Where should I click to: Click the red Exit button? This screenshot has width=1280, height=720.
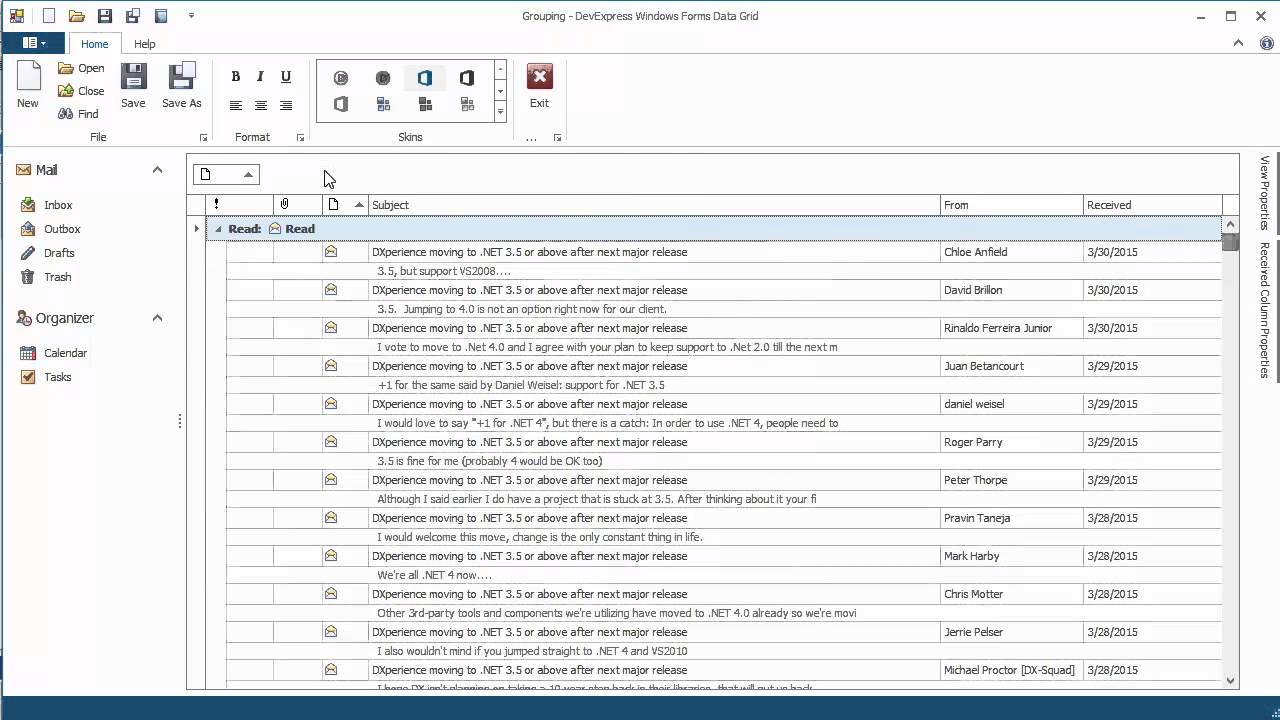539,85
